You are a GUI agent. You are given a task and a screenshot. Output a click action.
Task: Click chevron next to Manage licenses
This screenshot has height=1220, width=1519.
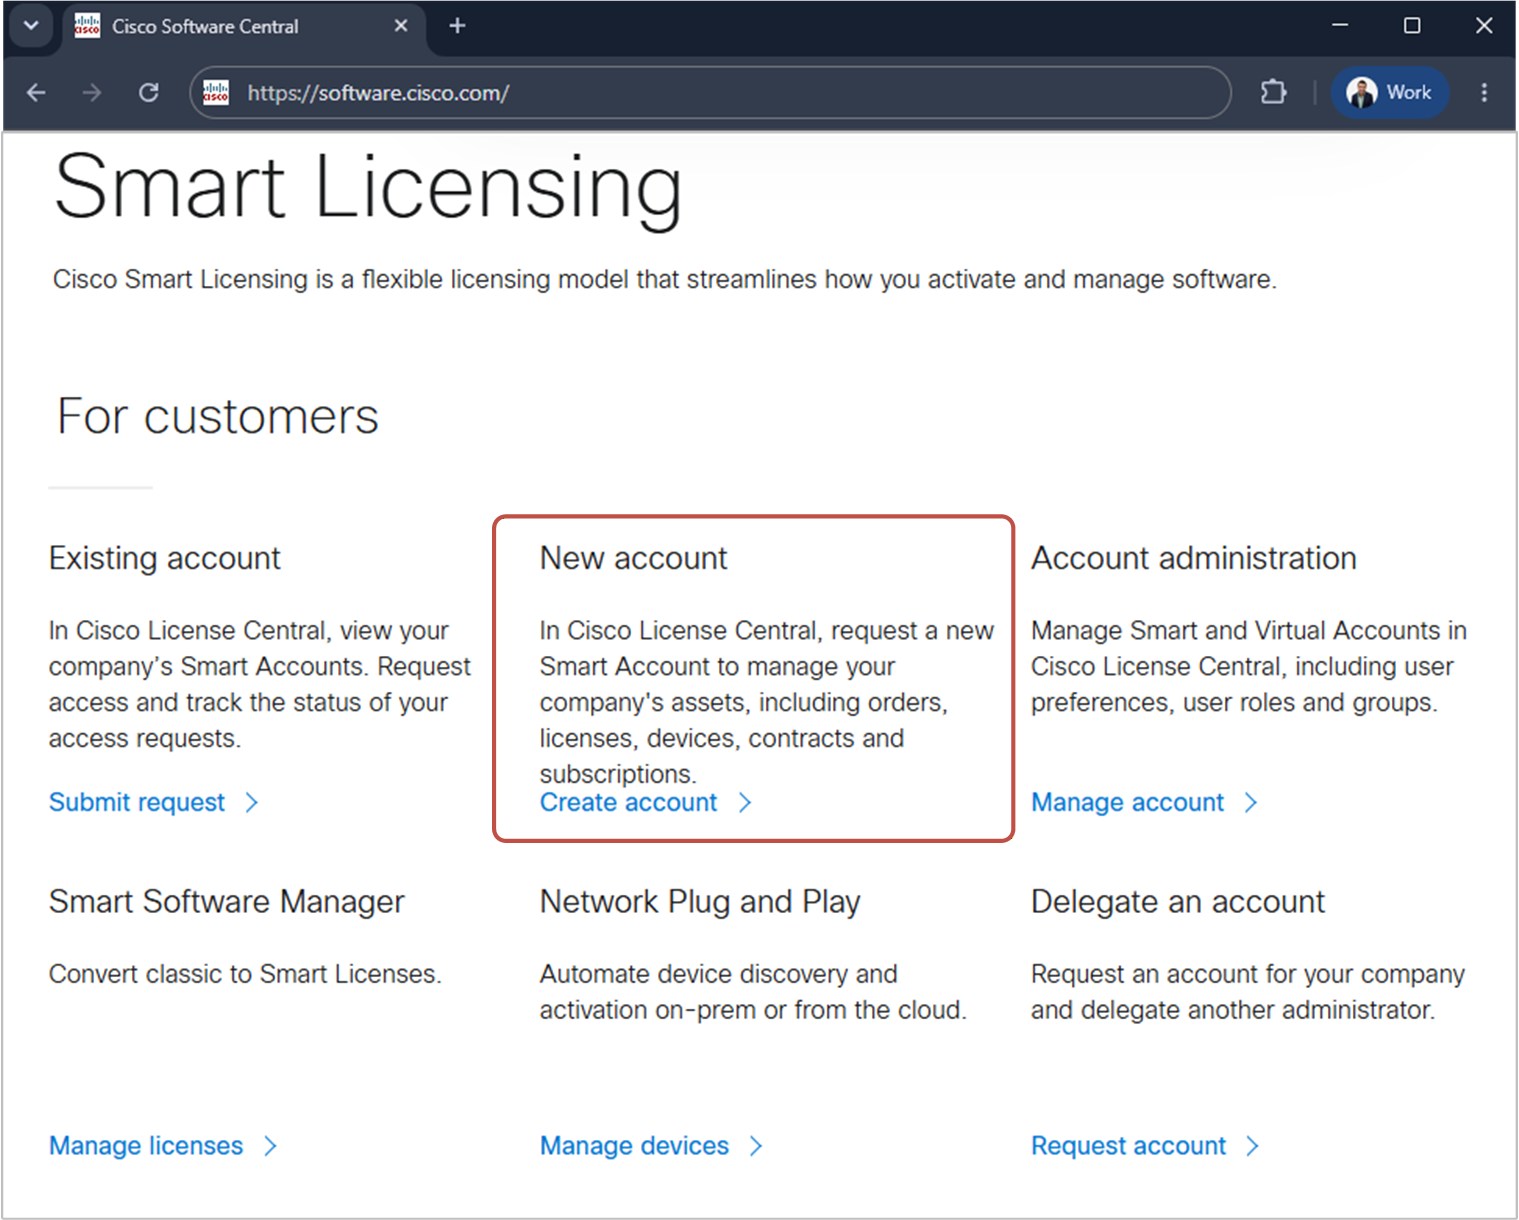(270, 1146)
